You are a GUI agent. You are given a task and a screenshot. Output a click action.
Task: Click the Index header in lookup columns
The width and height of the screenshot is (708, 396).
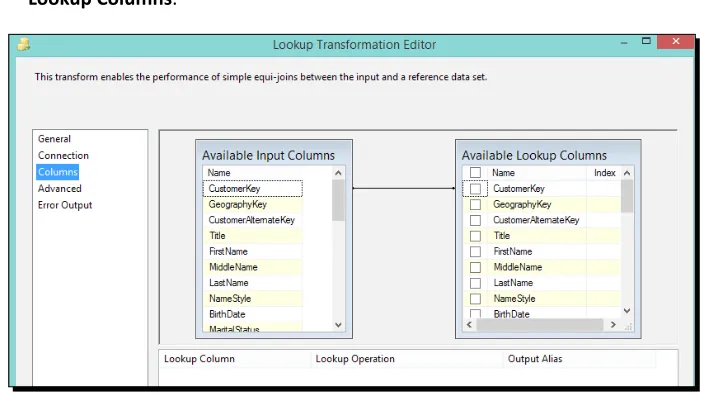coord(605,173)
